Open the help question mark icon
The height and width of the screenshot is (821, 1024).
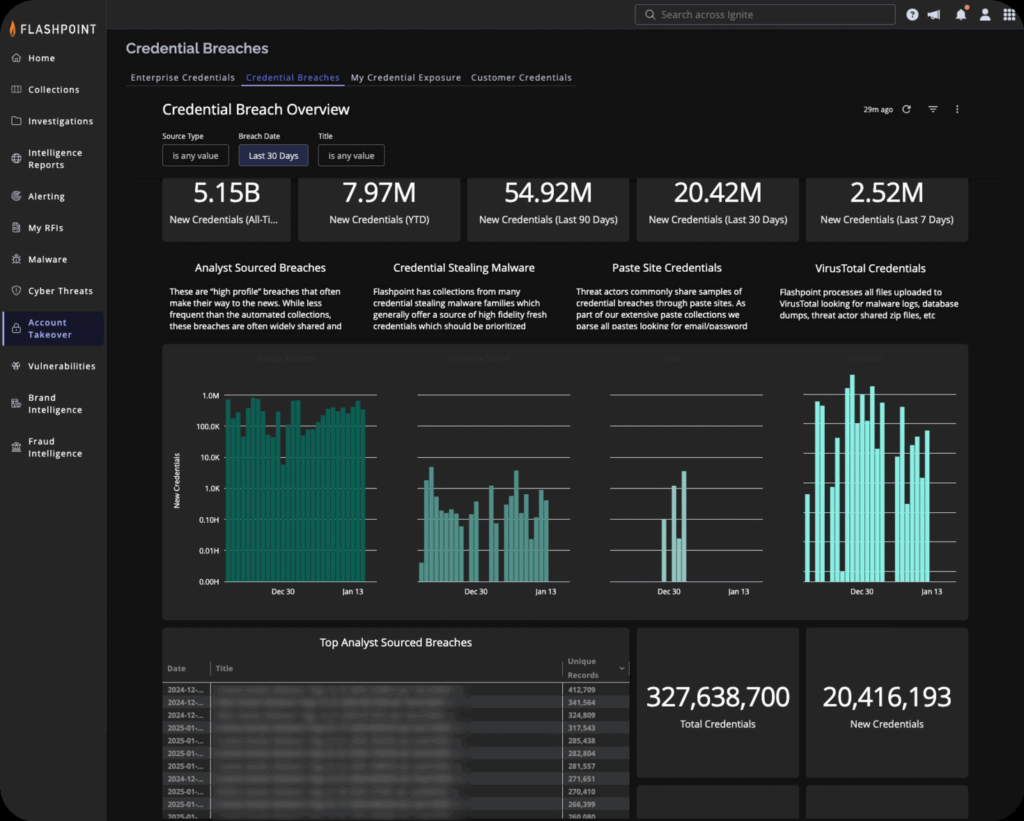[x=912, y=14]
